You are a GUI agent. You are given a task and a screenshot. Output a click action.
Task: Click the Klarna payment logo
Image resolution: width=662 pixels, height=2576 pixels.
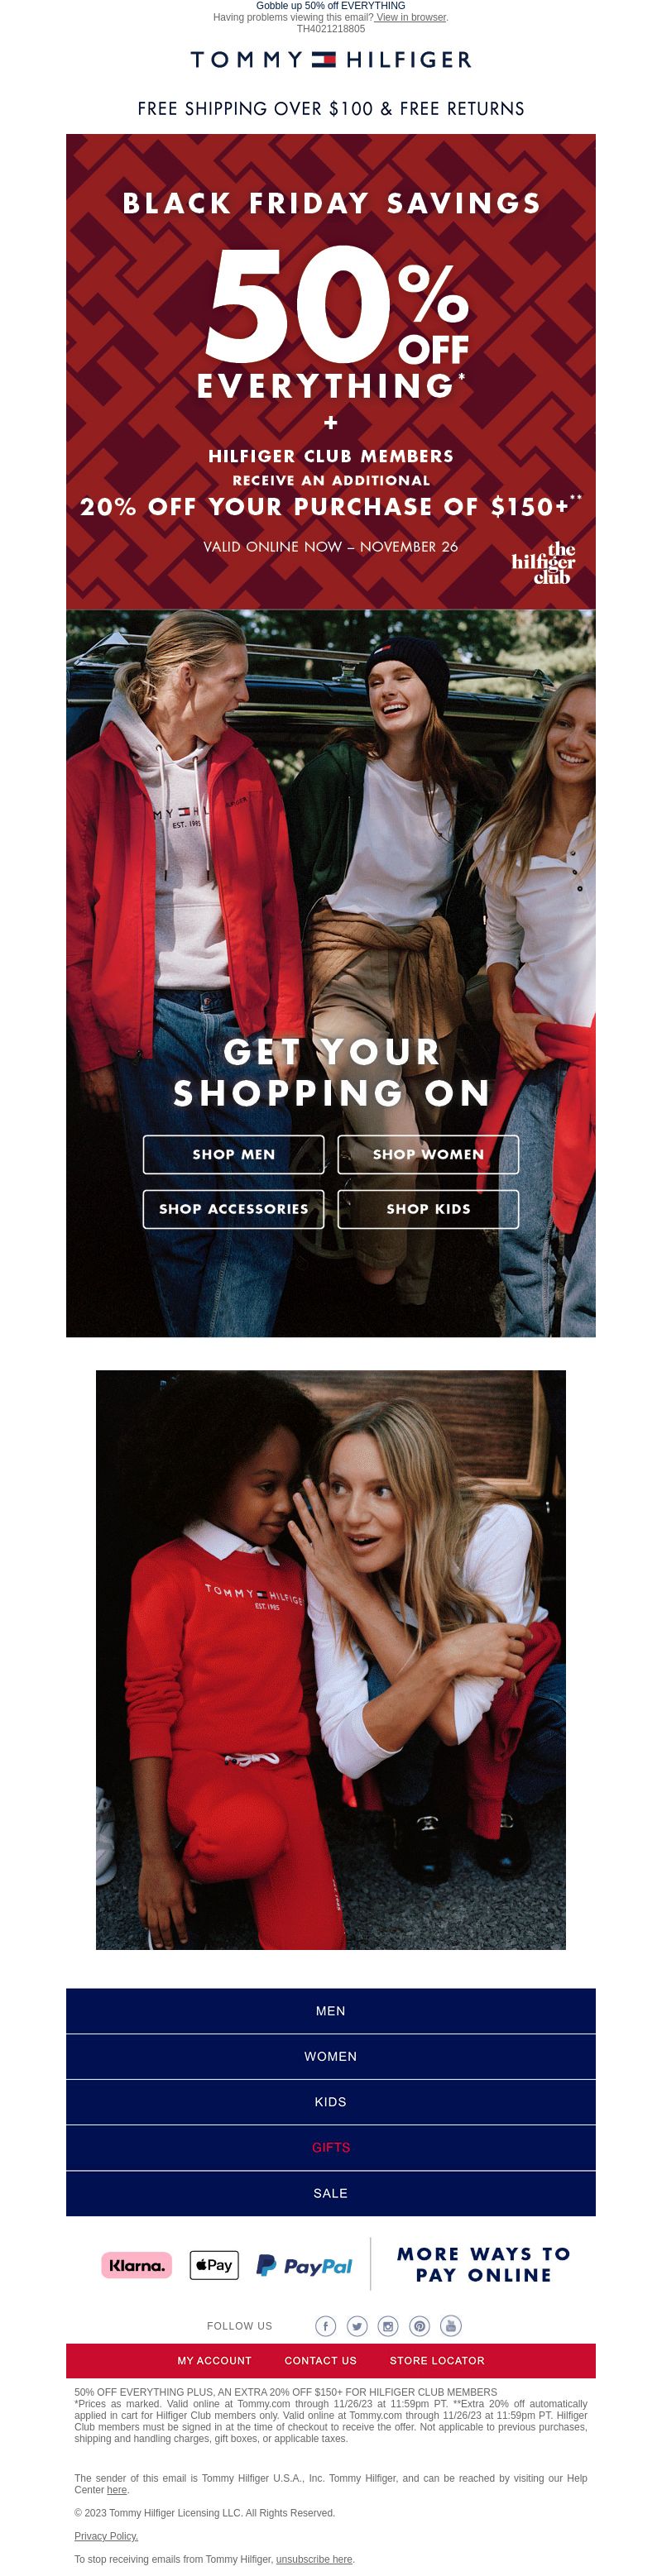[136, 2265]
